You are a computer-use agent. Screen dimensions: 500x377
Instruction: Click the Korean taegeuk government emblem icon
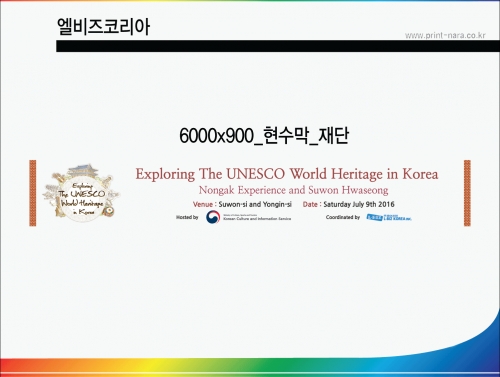(x=213, y=217)
